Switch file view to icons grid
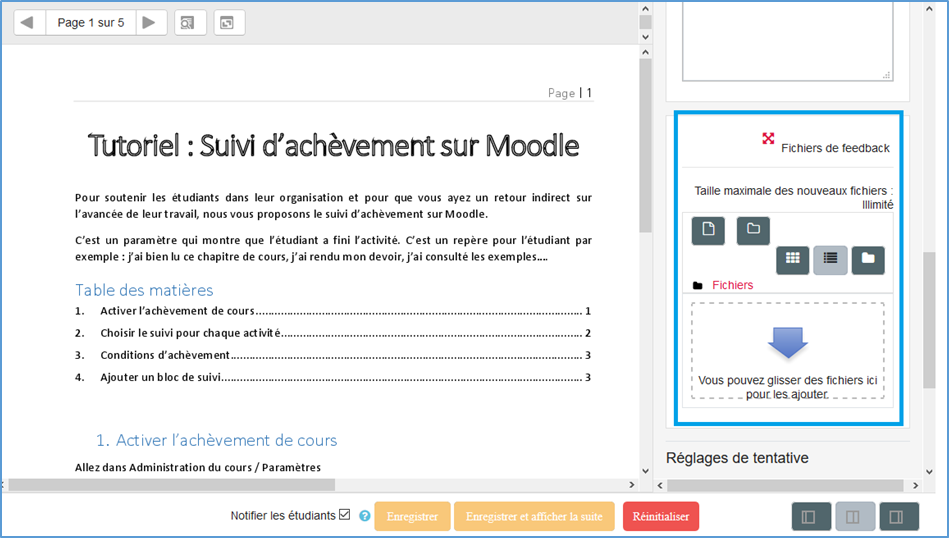 point(792,260)
